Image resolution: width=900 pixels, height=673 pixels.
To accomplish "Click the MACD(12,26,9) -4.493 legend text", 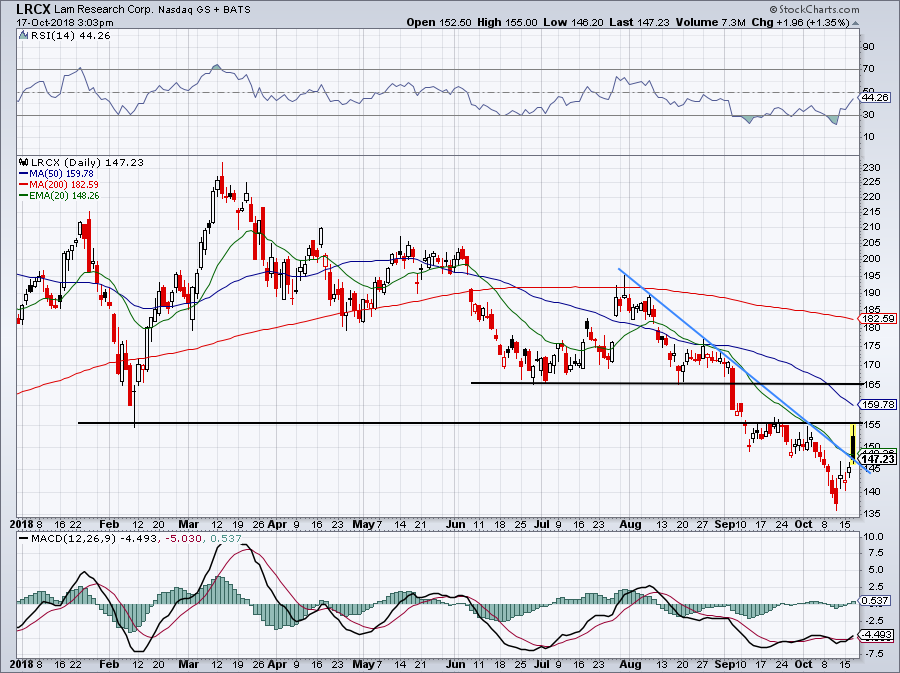I will 93,539.
